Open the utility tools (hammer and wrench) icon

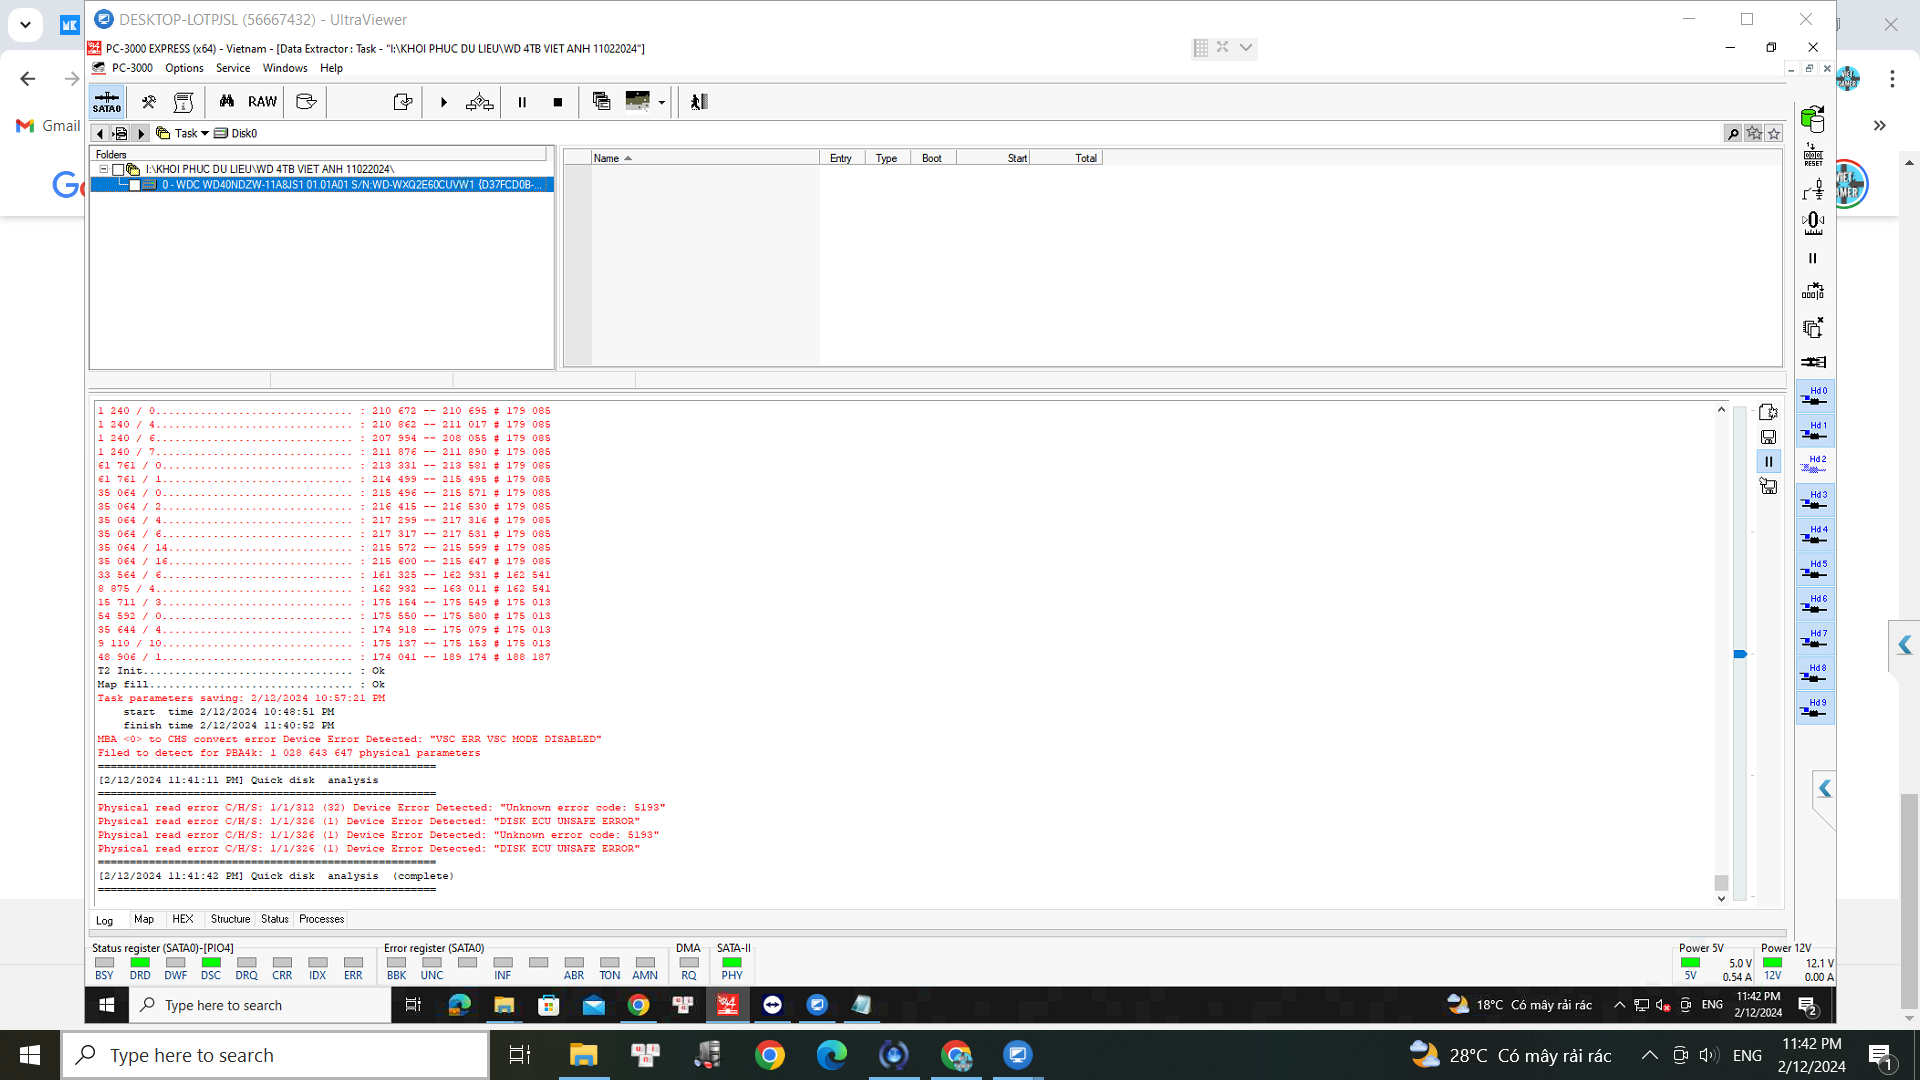[x=148, y=102]
